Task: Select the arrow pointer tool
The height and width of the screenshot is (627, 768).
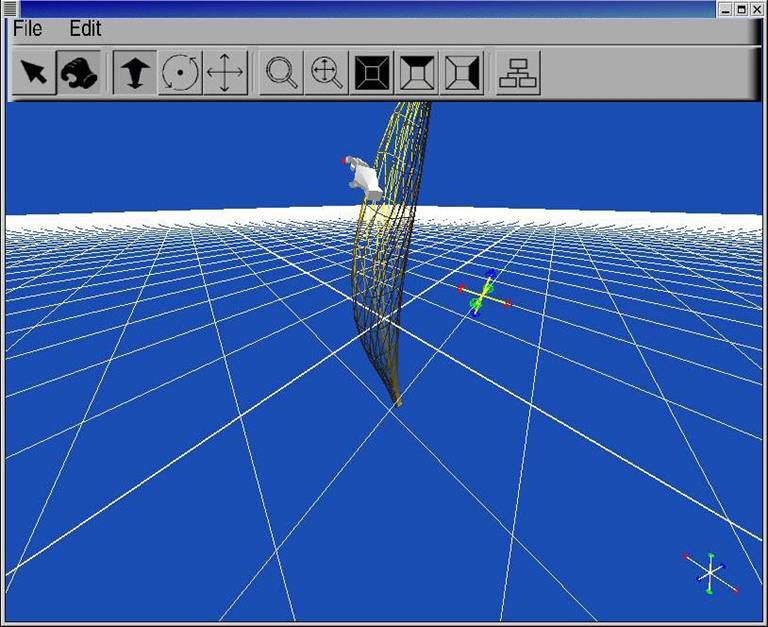Action: tap(34, 72)
